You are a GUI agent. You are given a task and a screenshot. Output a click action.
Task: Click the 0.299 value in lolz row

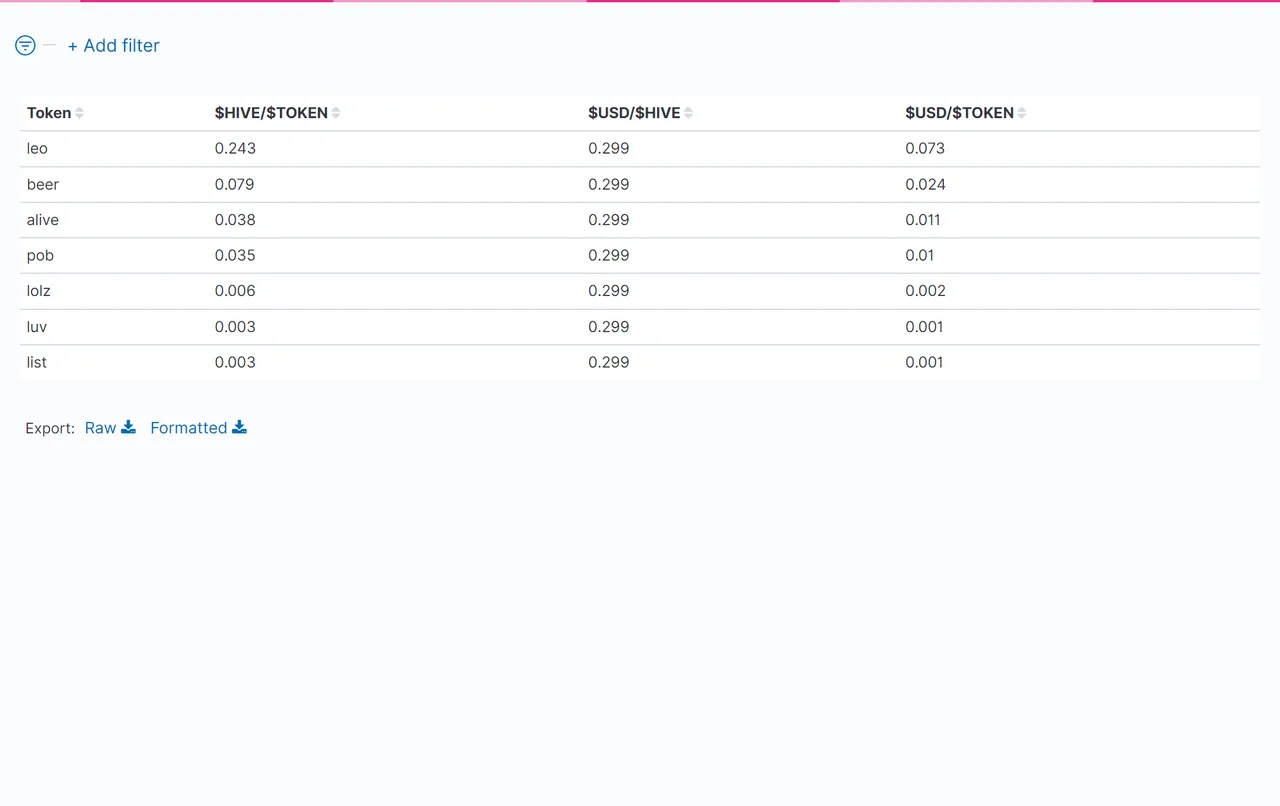(609, 291)
